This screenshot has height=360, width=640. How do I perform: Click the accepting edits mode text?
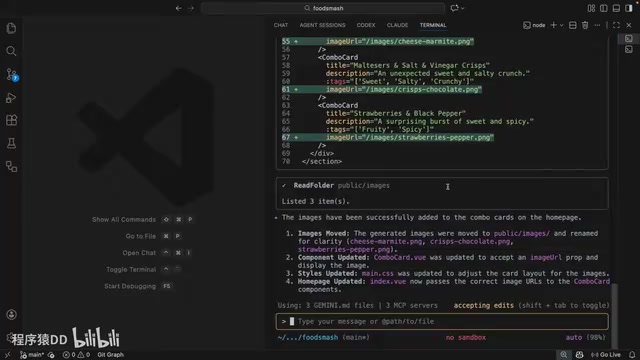point(483,305)
